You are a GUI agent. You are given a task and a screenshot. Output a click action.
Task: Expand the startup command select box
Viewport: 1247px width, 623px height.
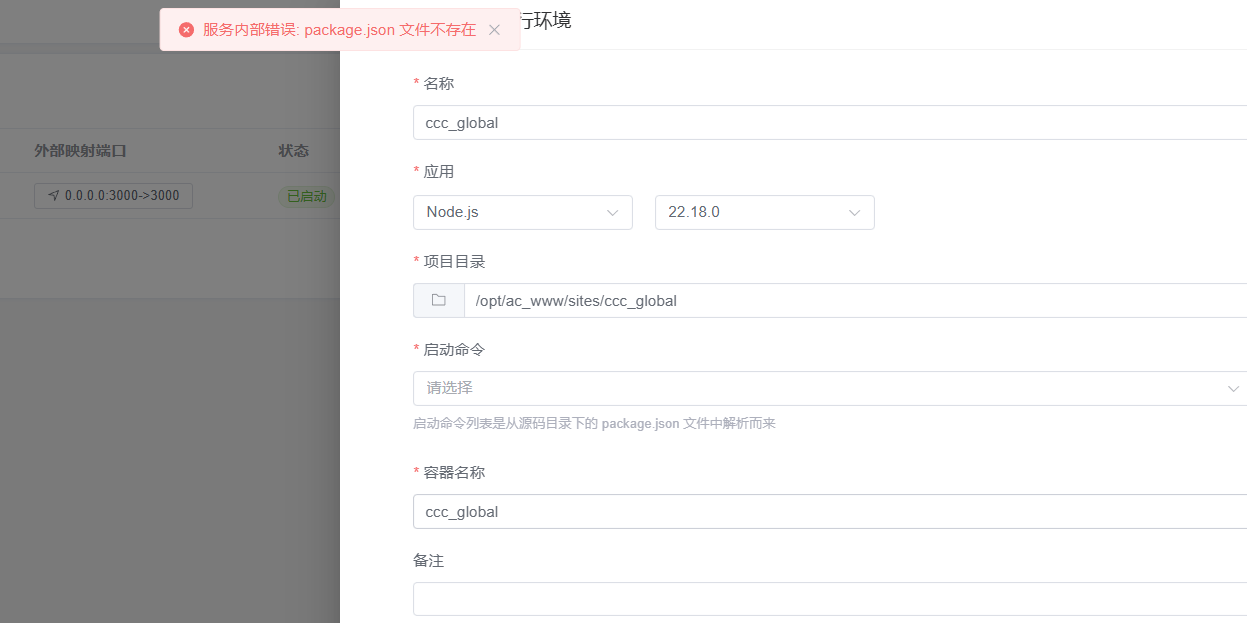(x=830, y=388)
